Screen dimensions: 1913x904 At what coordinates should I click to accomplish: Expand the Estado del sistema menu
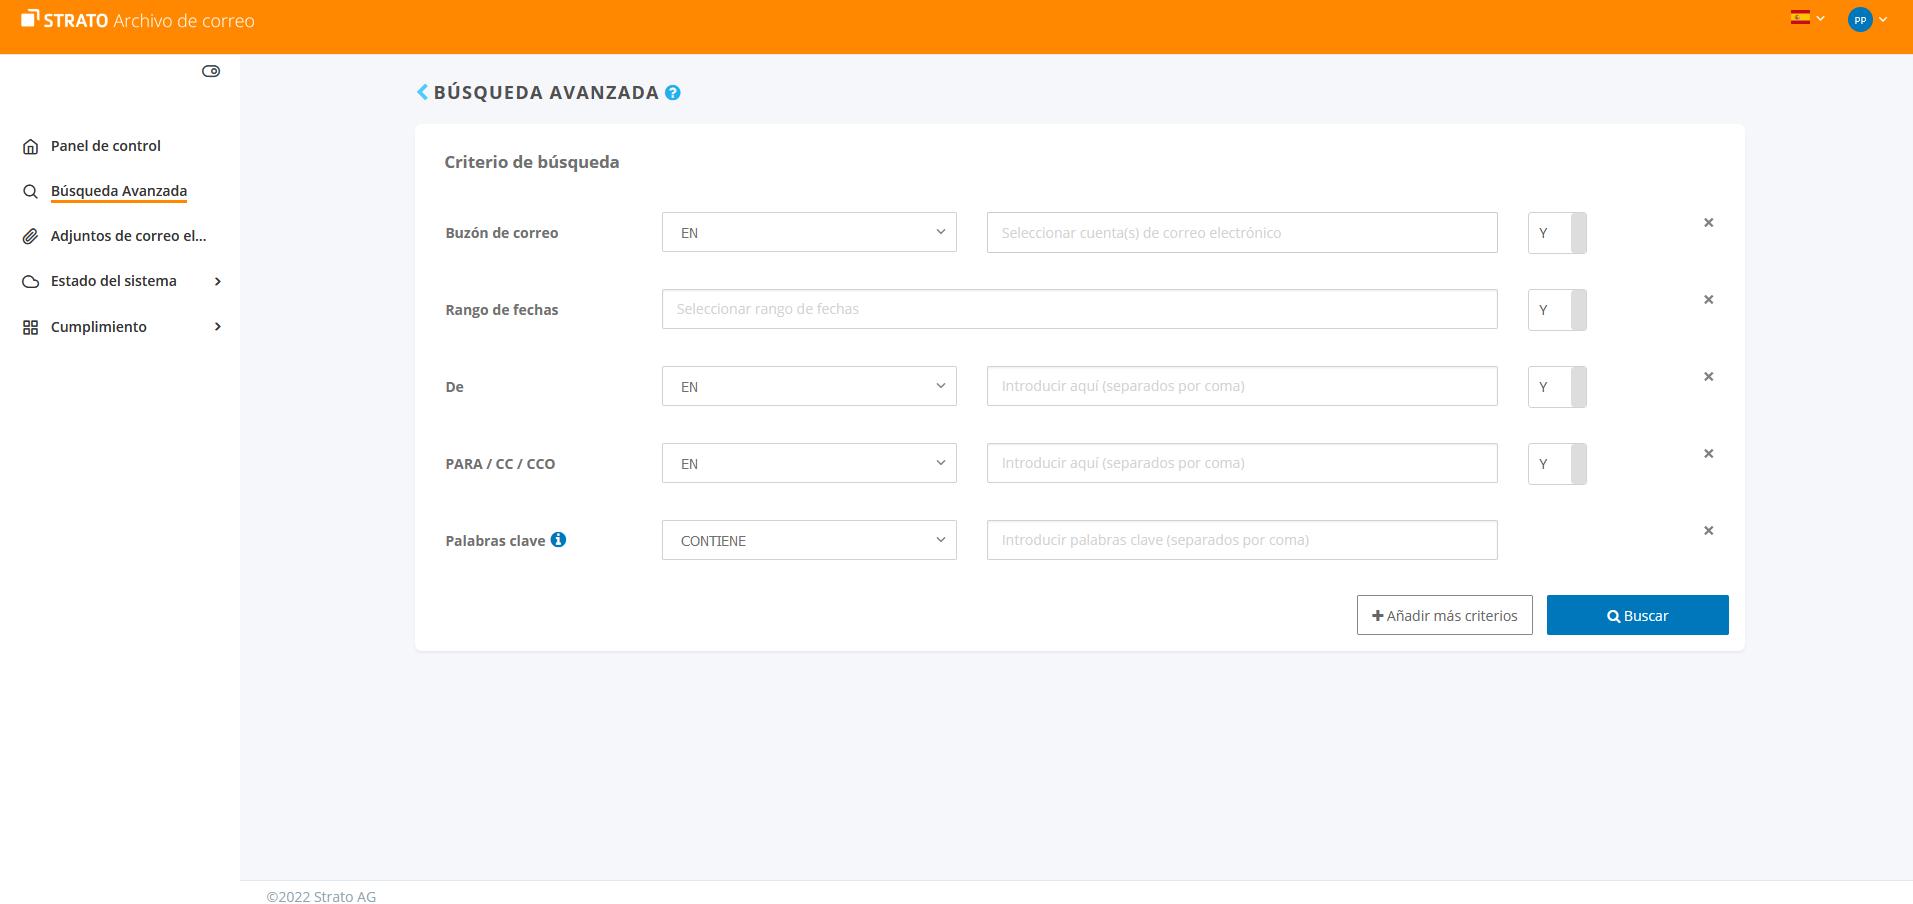(120, 281)
